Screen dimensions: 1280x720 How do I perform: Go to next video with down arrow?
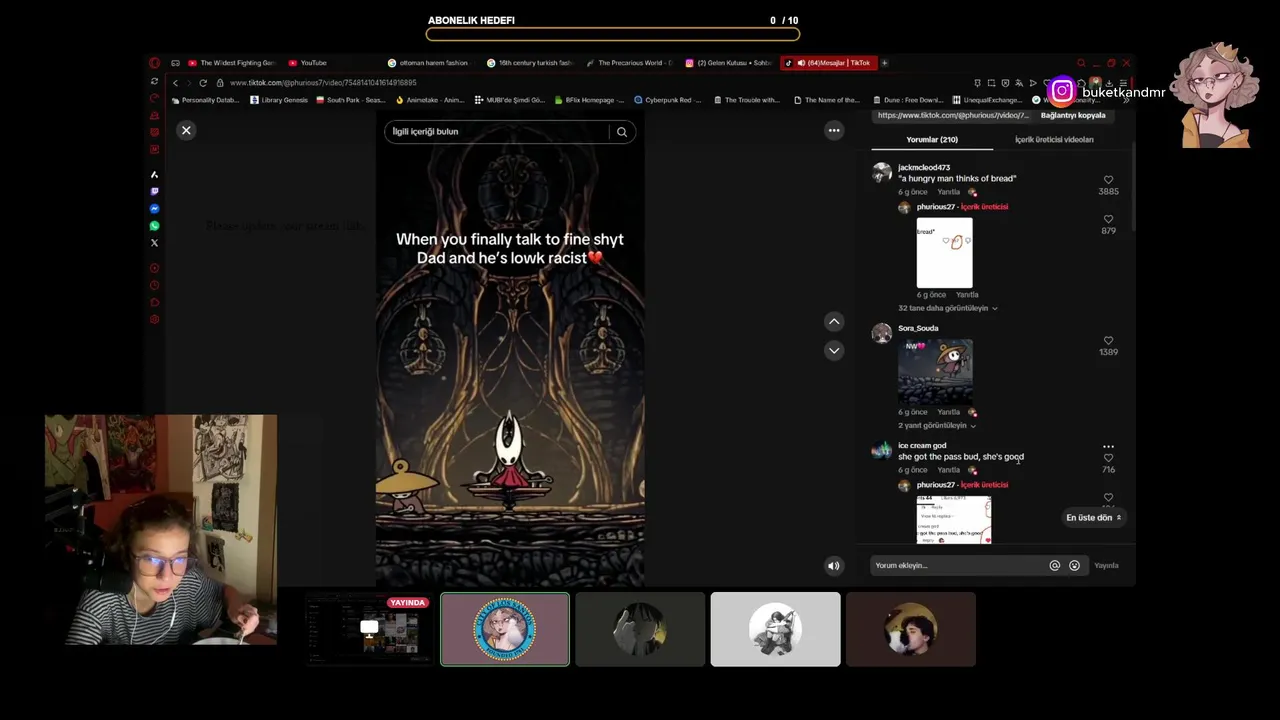[834, 350]
